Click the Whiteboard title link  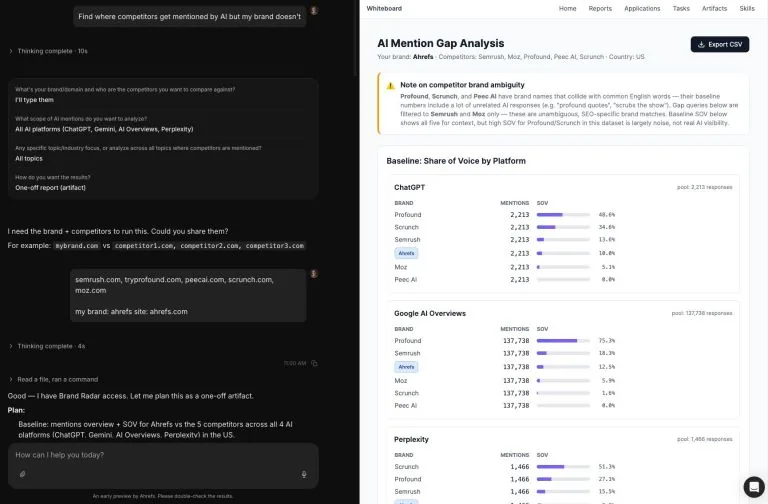(x=384, y=8)
